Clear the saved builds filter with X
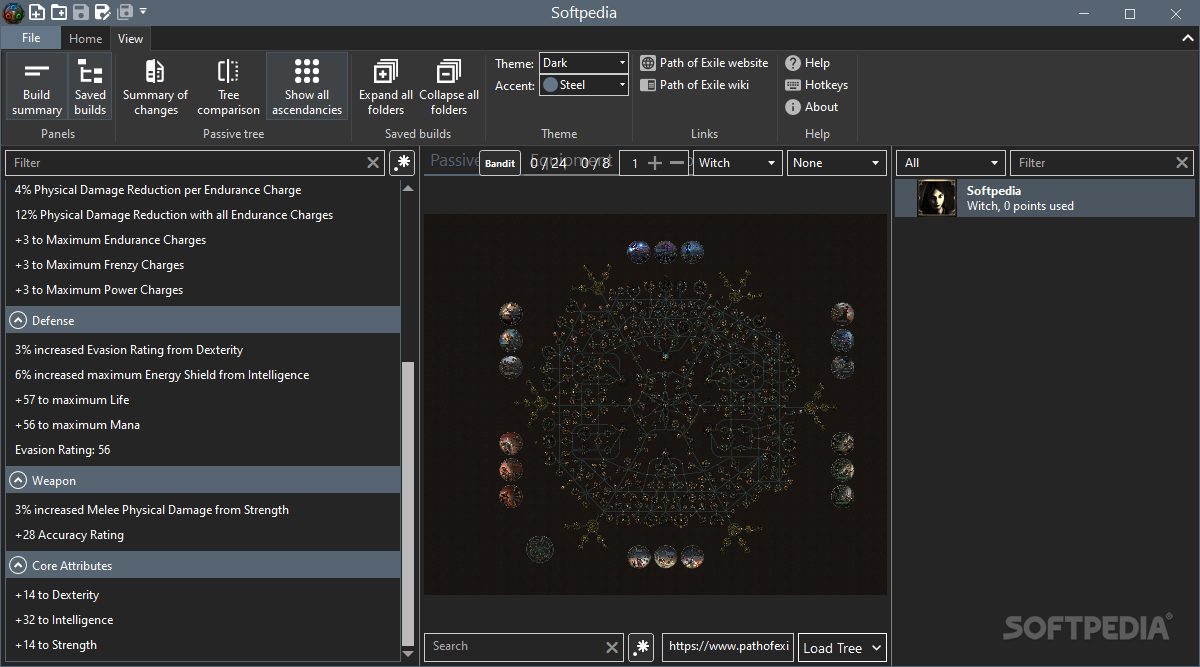 [1182, 162]
